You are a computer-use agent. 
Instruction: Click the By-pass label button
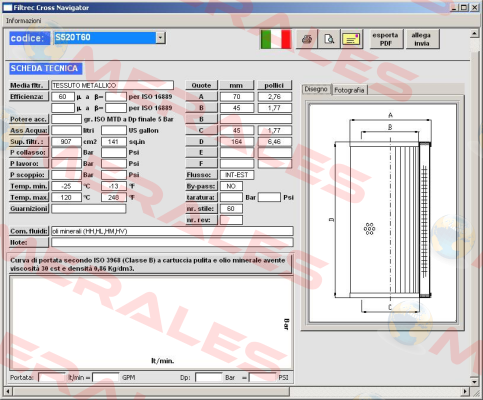201,186
